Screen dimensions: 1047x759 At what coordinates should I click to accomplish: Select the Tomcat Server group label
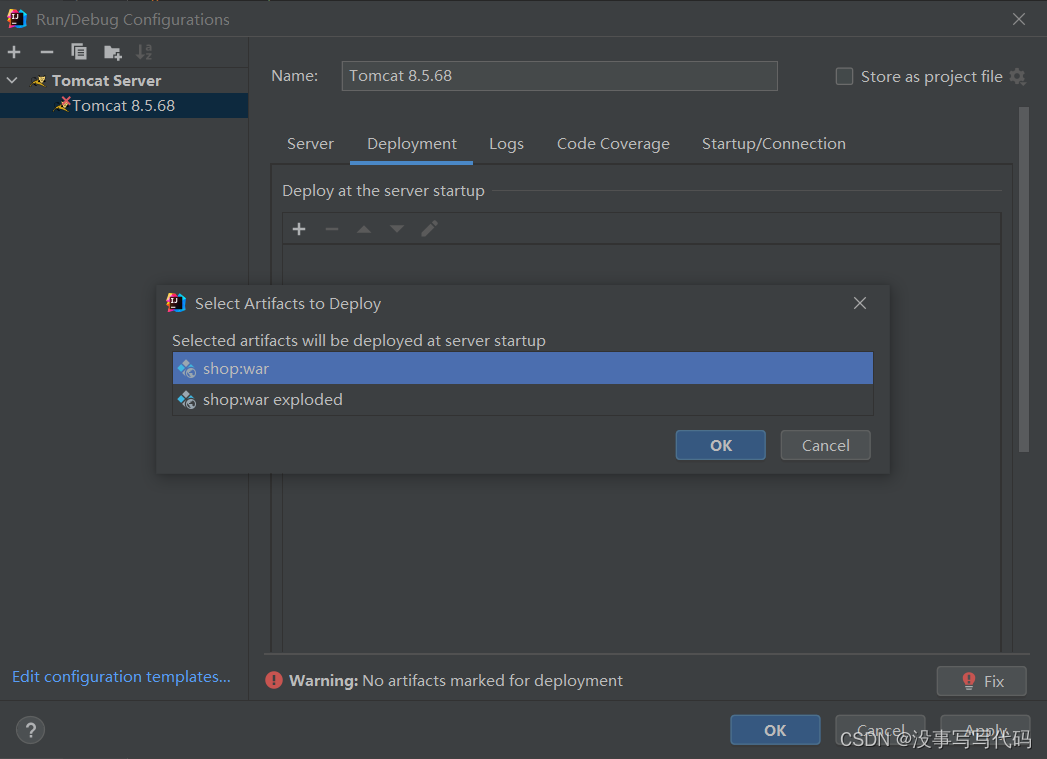(x=107, y=81)
